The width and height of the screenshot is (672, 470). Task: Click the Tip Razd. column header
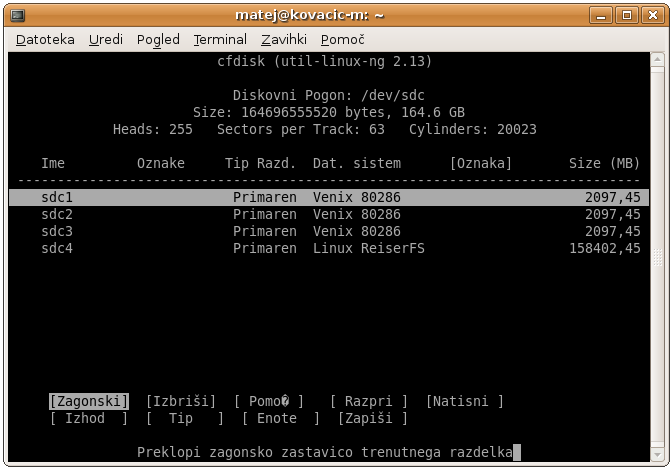coord(261,163)
